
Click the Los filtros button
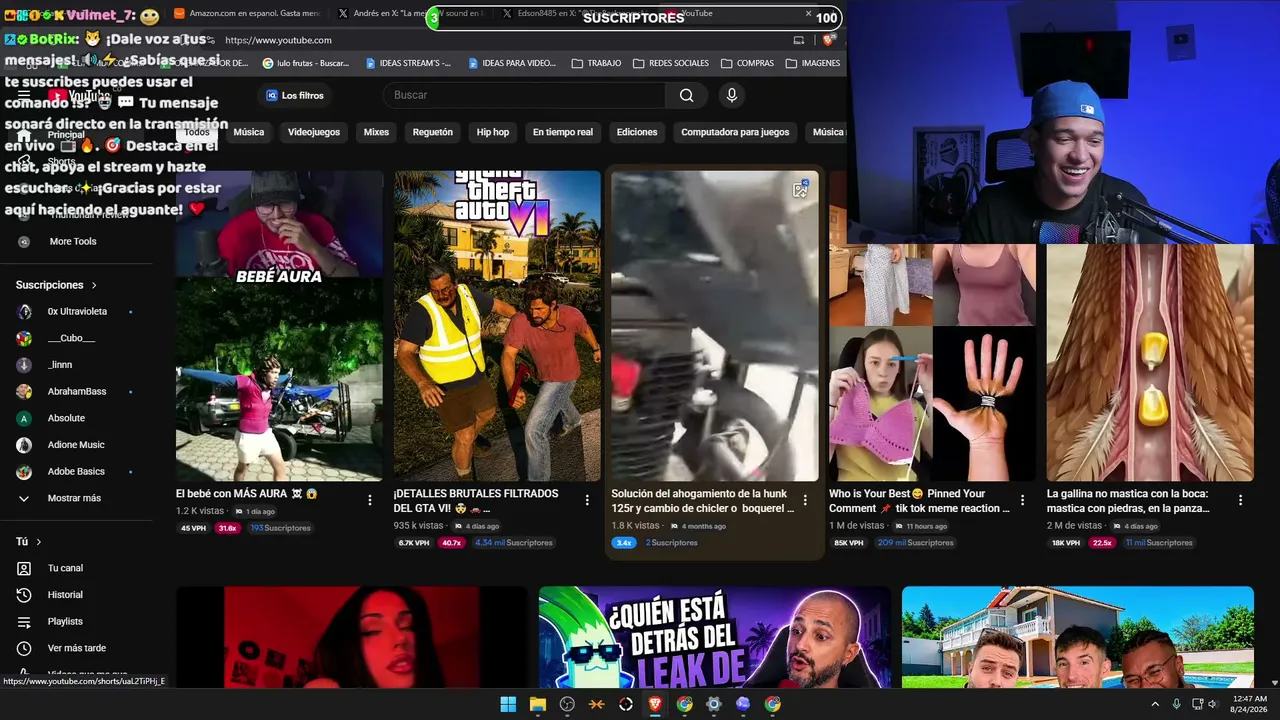pos(296,95)
